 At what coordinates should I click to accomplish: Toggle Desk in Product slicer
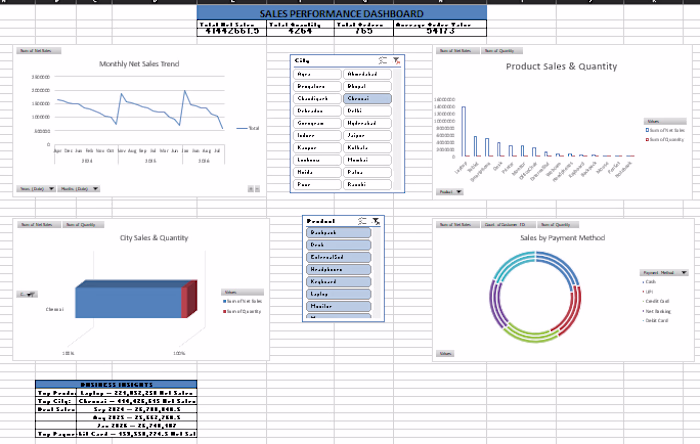point(338,245)
